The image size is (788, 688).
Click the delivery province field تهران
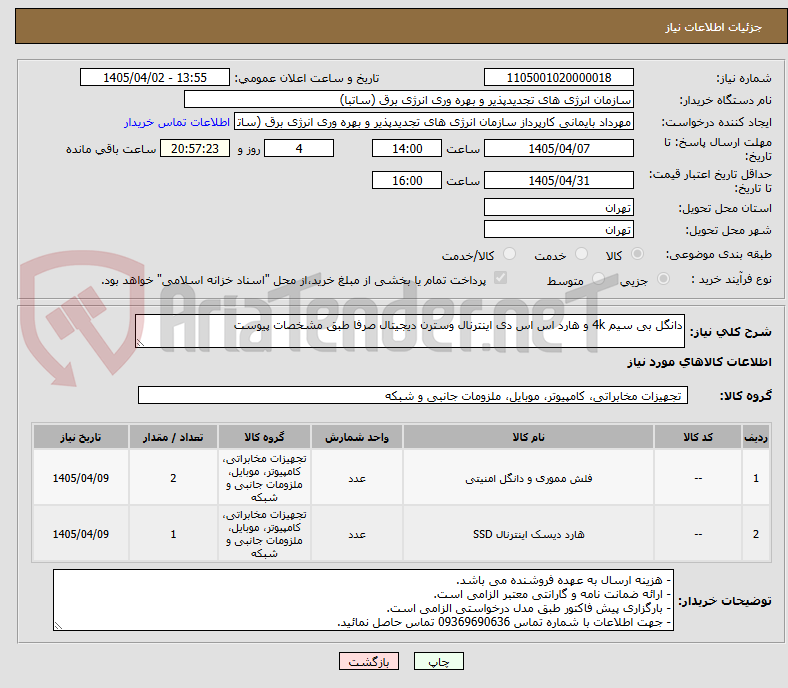coord(558,207)
